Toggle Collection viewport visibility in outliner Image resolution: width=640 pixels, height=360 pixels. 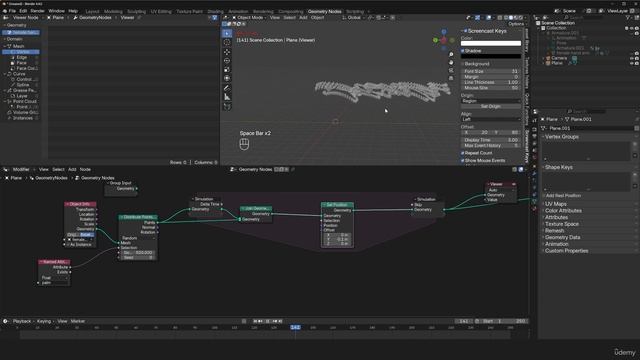click(x=632, y=29)
